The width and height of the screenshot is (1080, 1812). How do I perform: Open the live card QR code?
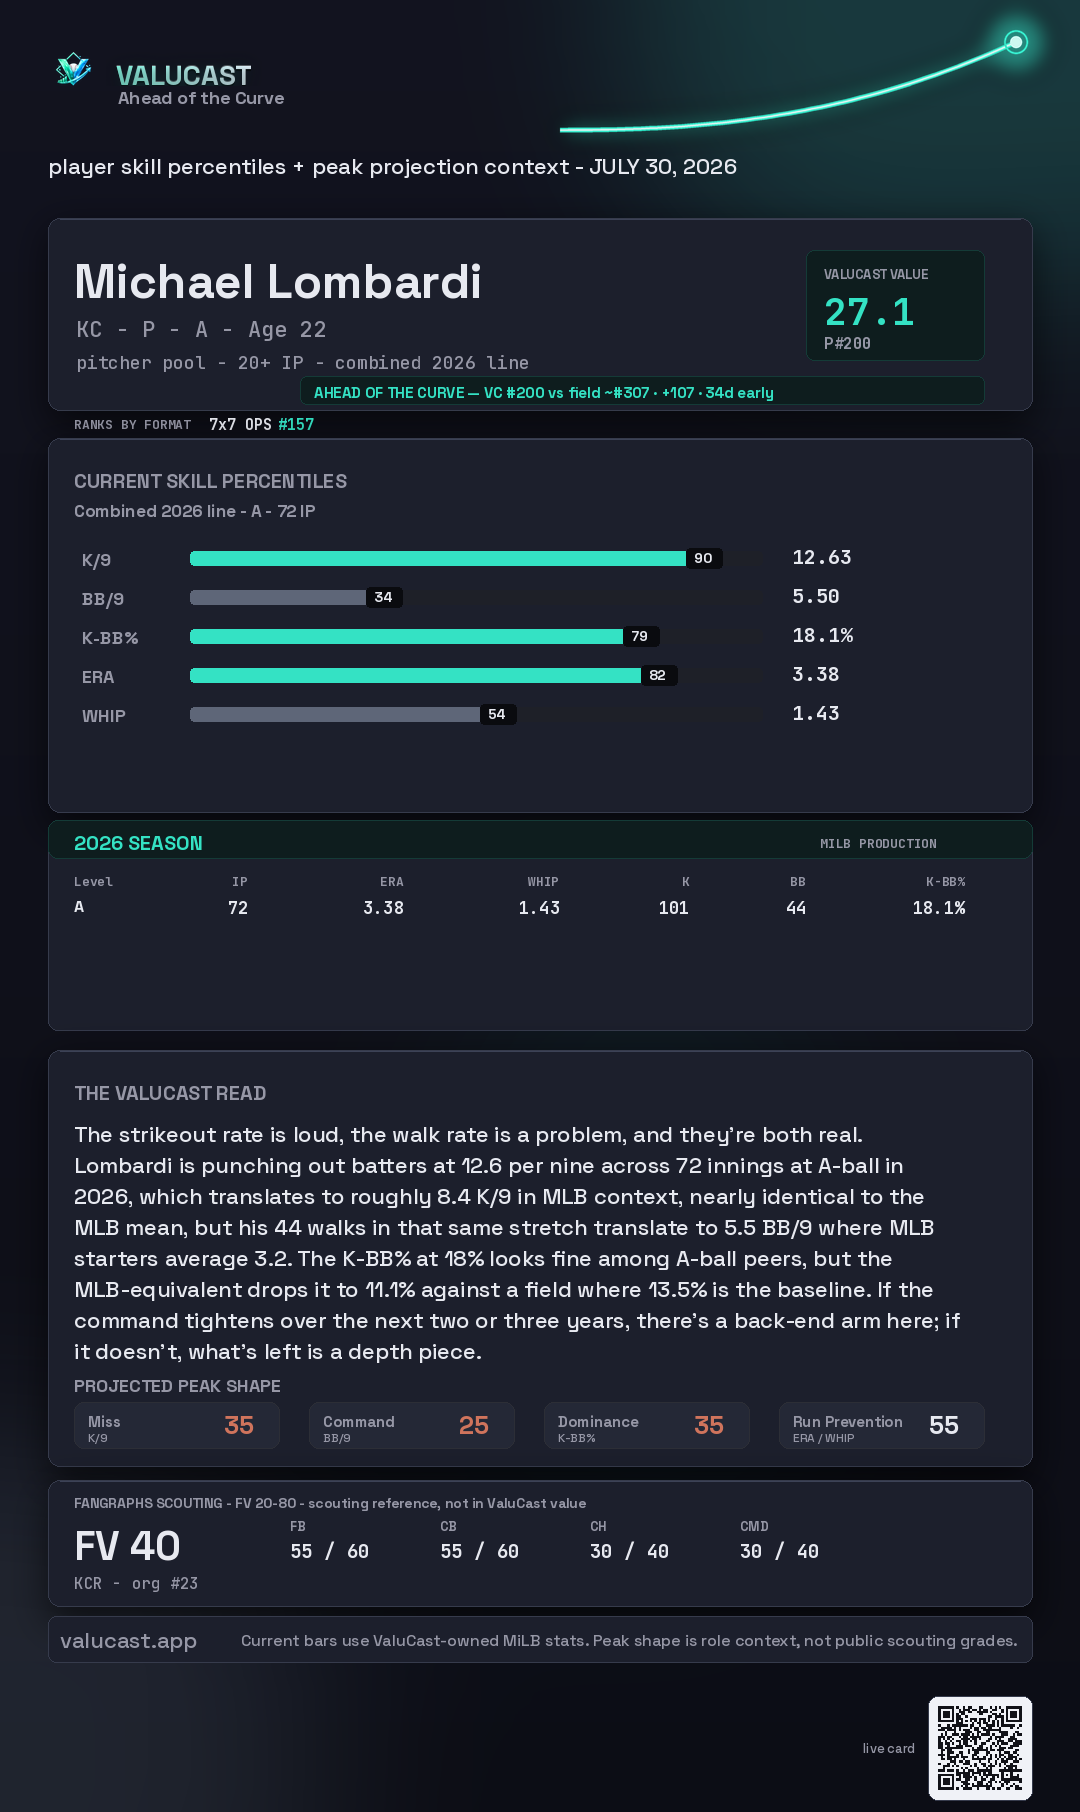click(x=980, y=1748)
